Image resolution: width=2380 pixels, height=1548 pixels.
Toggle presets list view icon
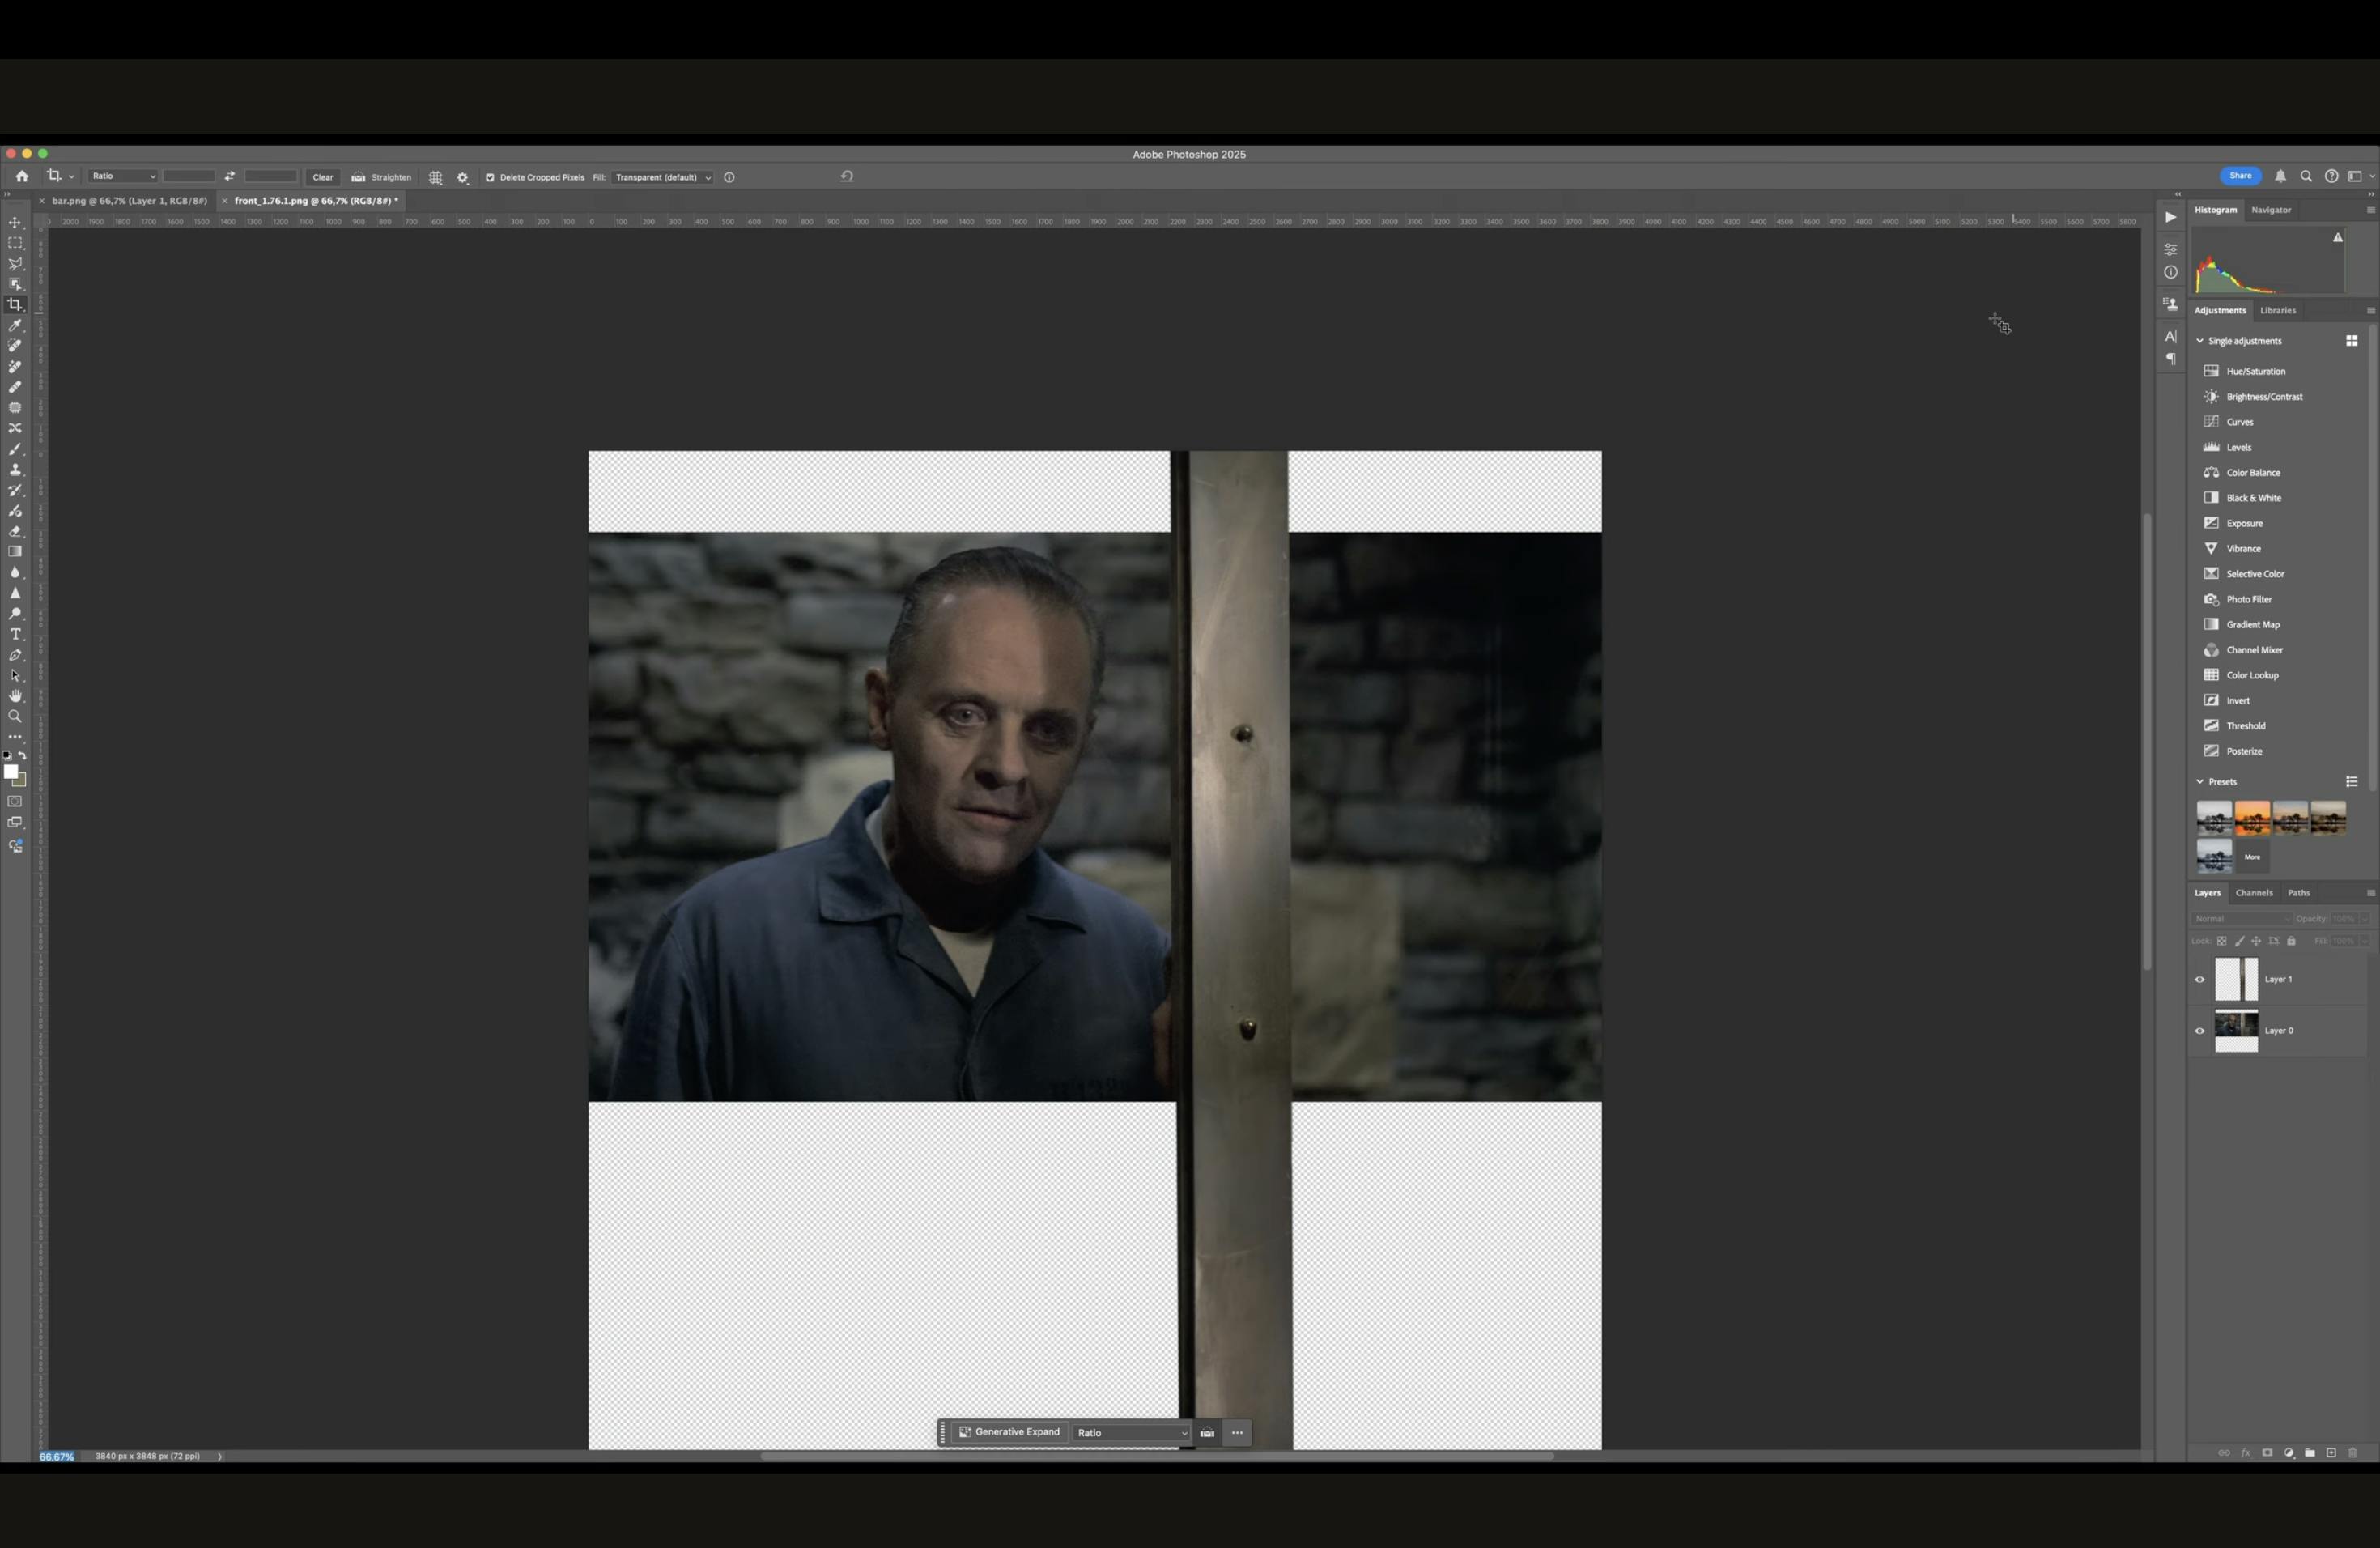tap(2352, 782)
